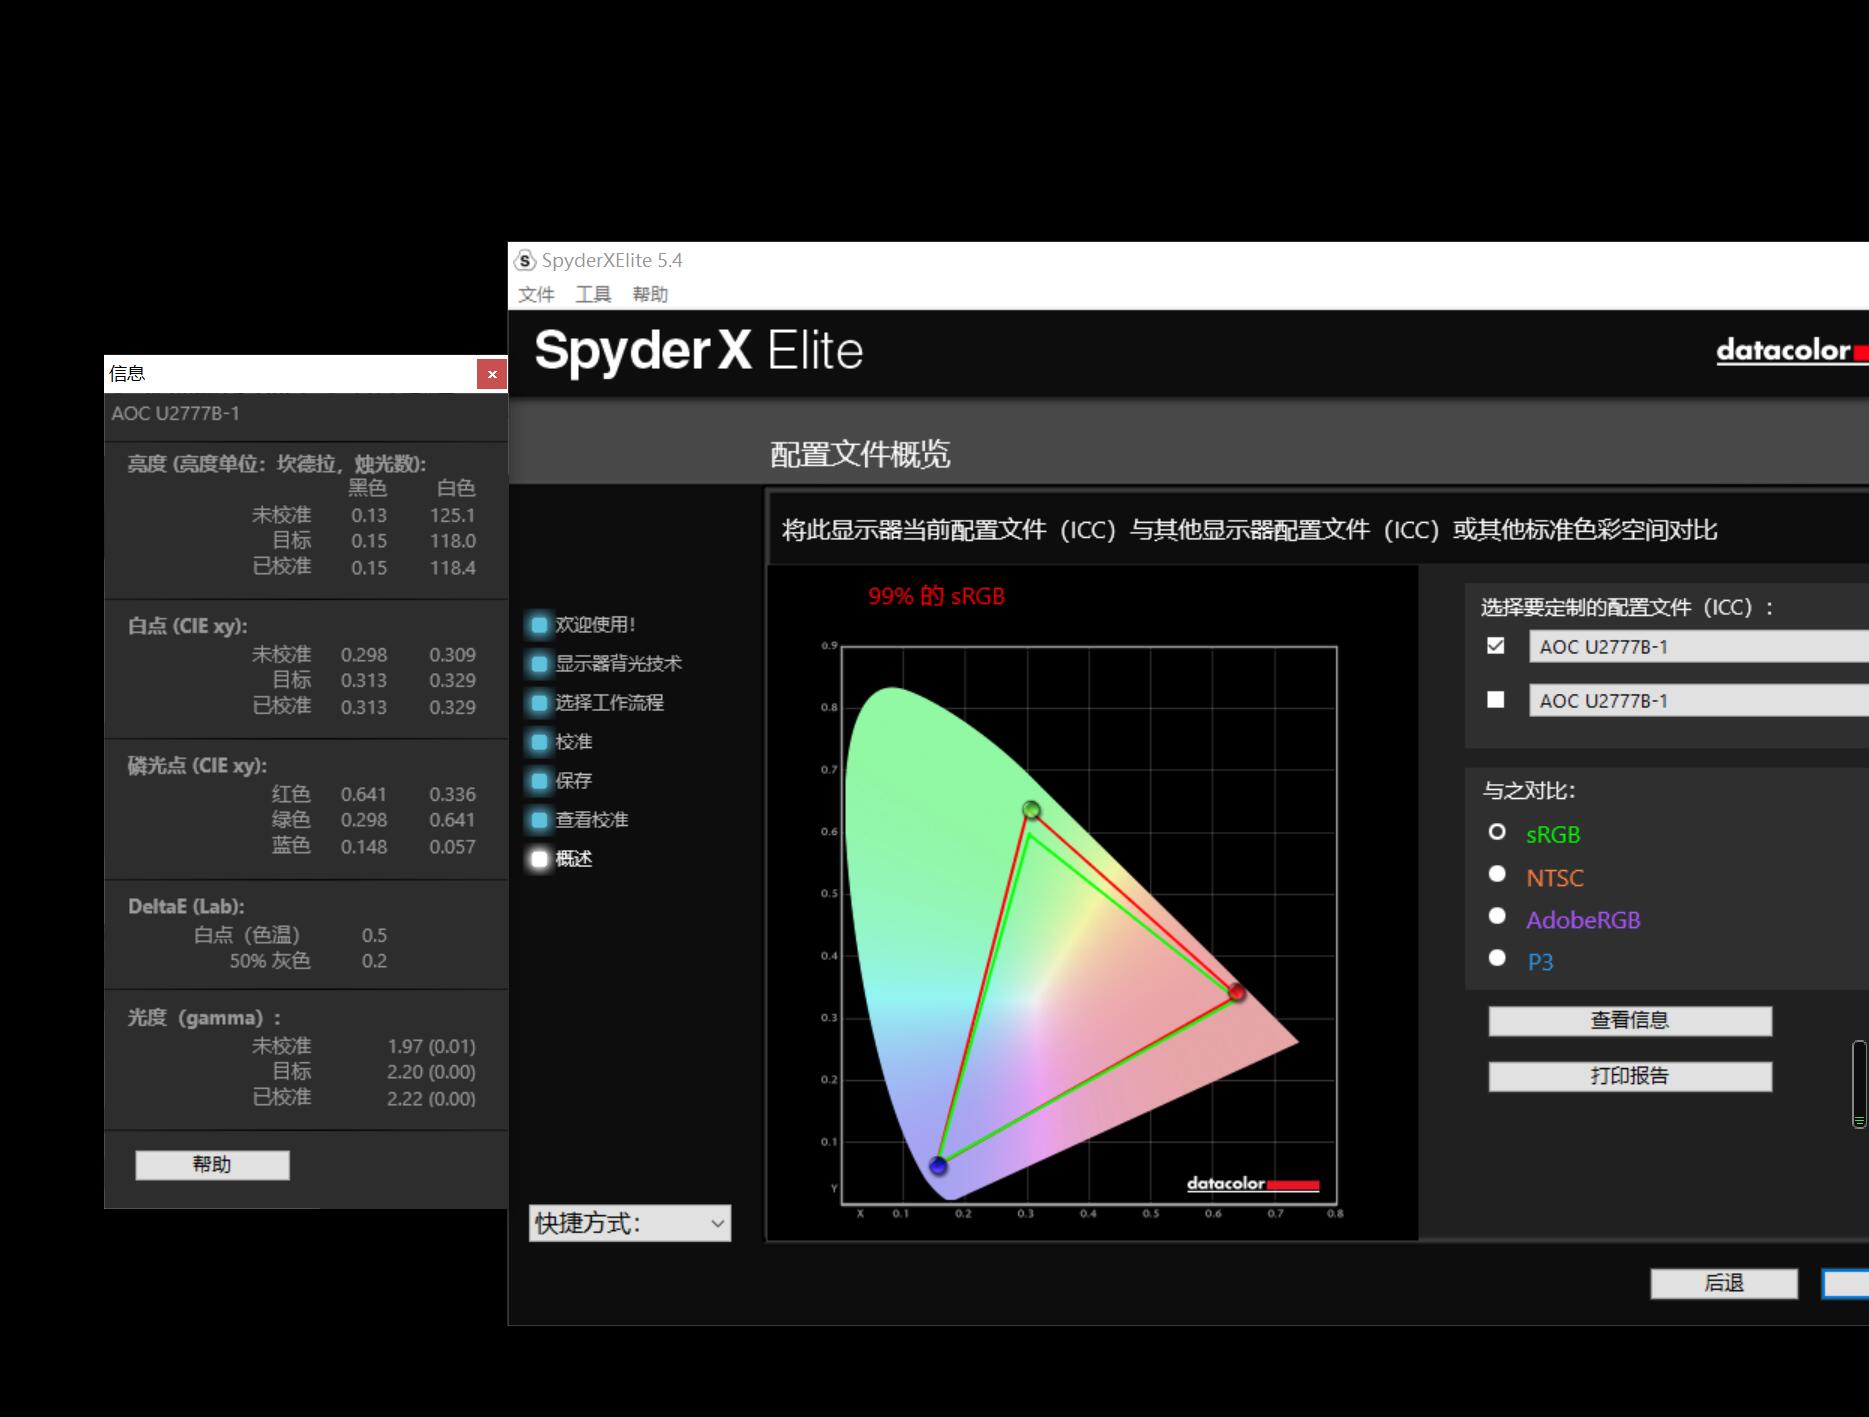
Task: Click the 概述 step indicator
Action: pos(539,859)
